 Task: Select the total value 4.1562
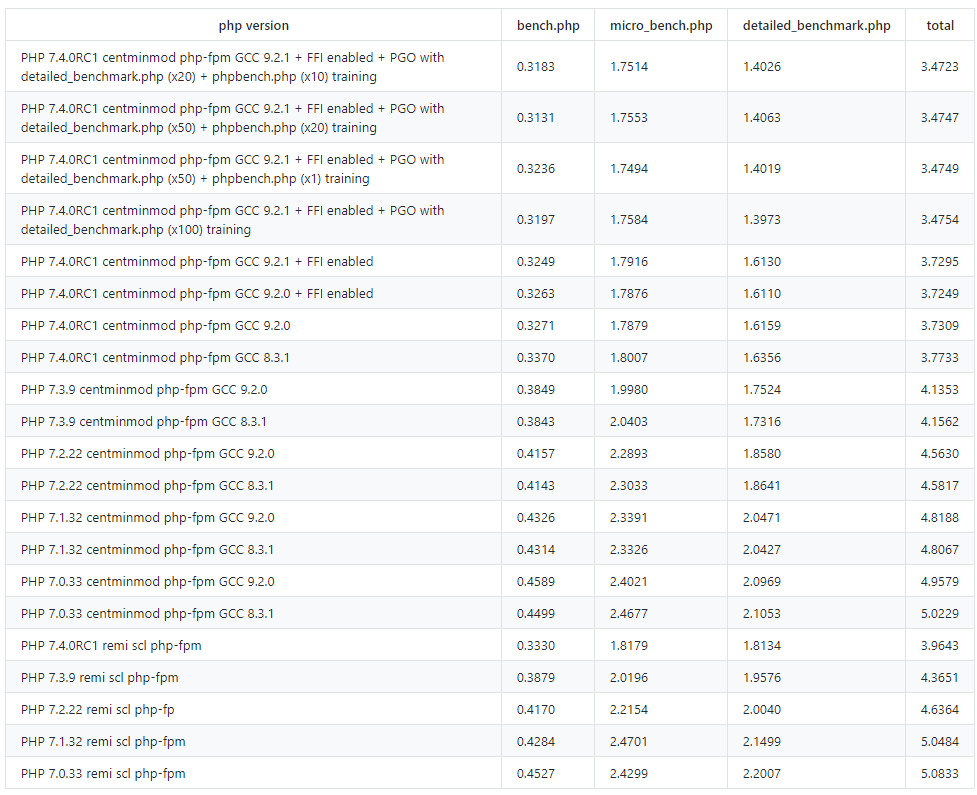tap(940, 422)
